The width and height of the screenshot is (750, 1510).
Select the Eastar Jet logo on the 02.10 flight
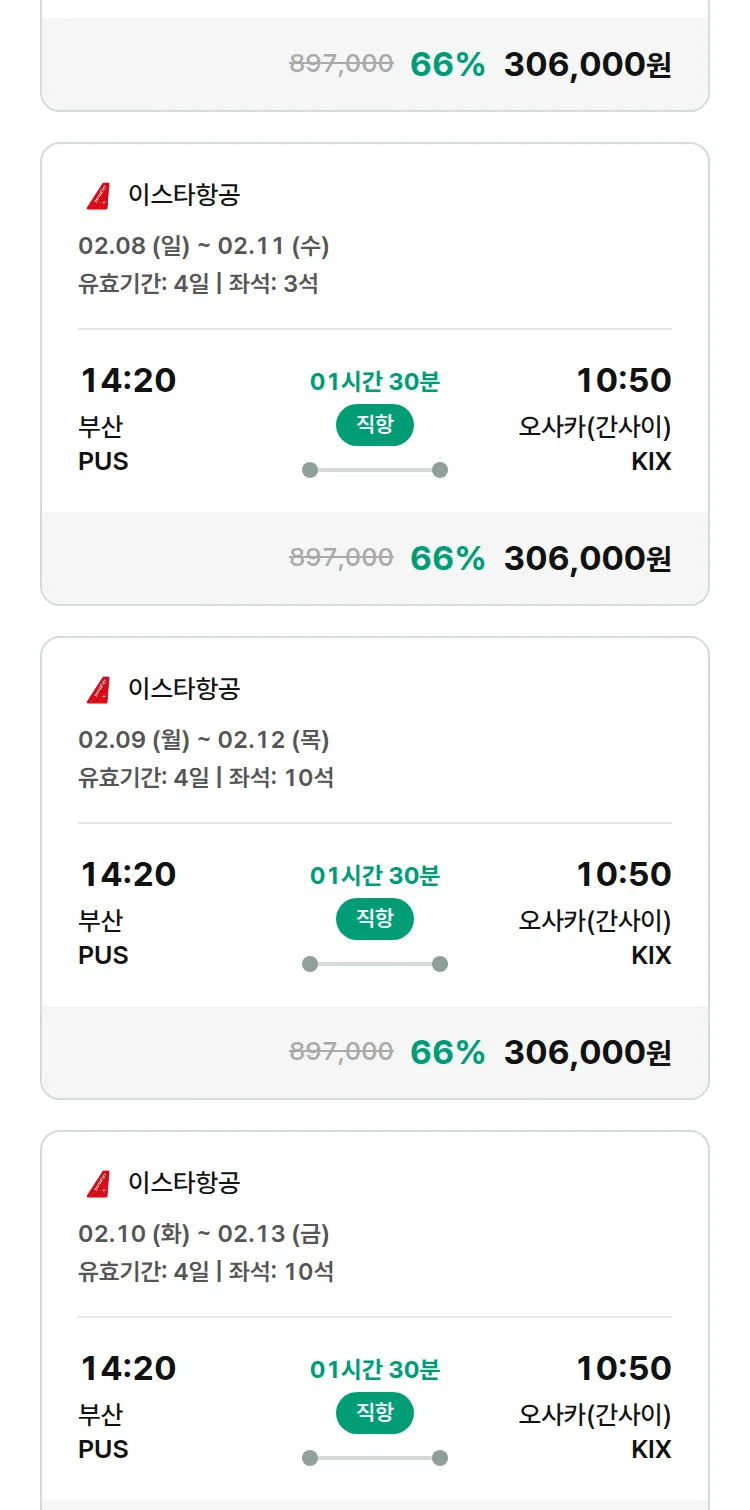tap(99, 1184)
